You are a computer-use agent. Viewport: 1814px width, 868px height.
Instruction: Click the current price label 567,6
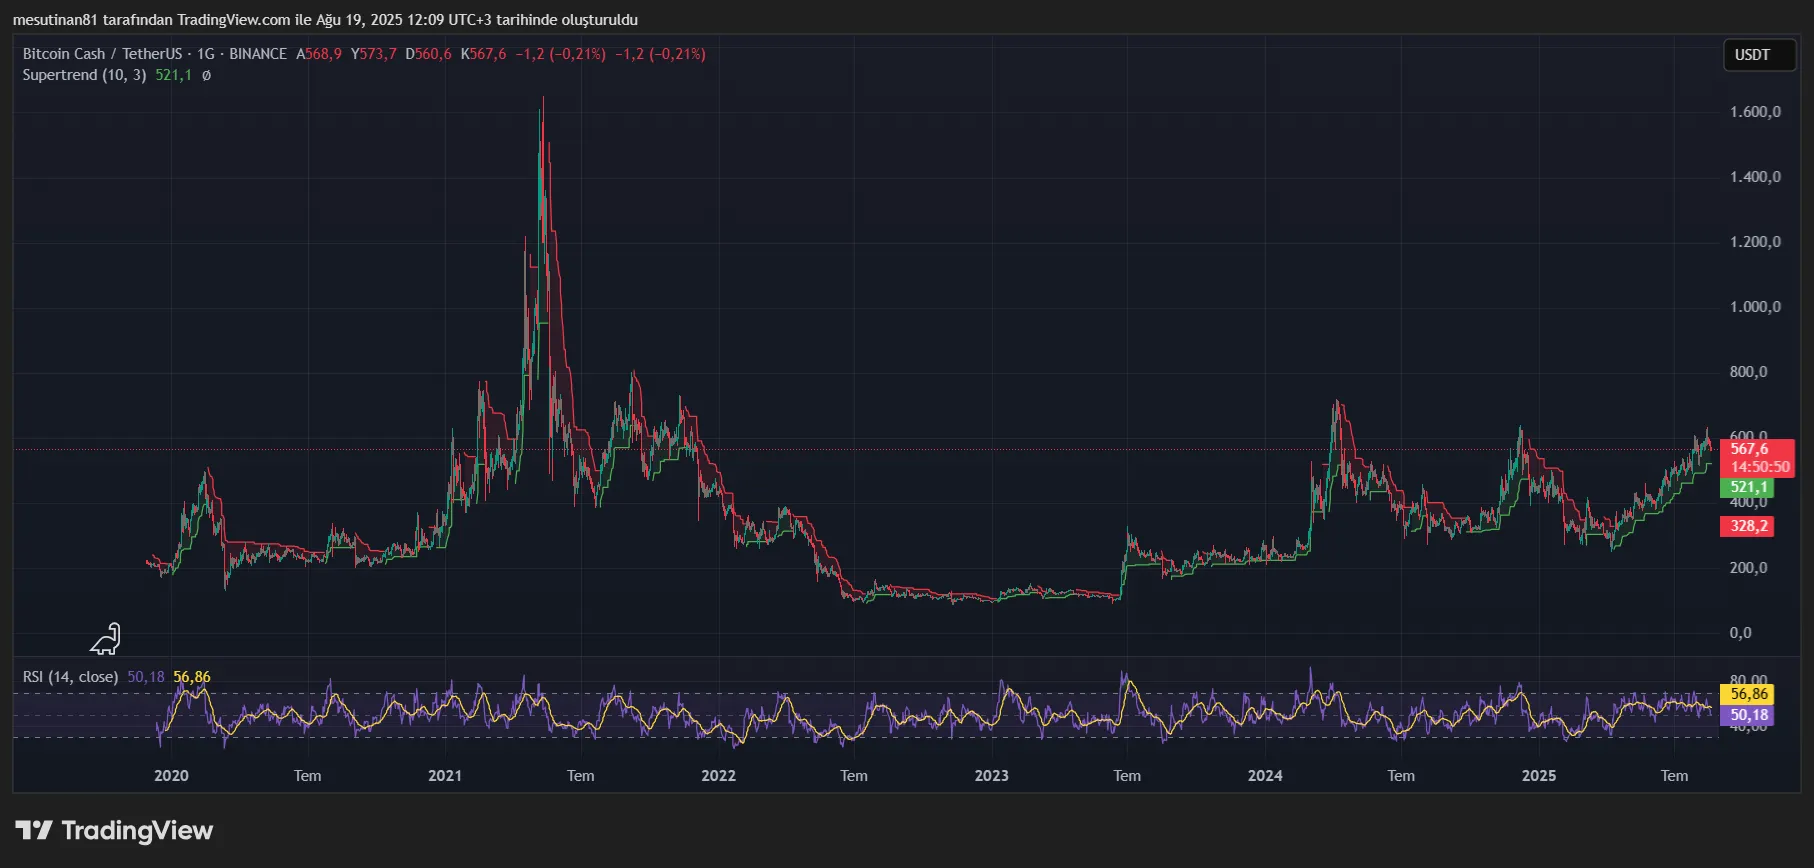point(1749,449)
